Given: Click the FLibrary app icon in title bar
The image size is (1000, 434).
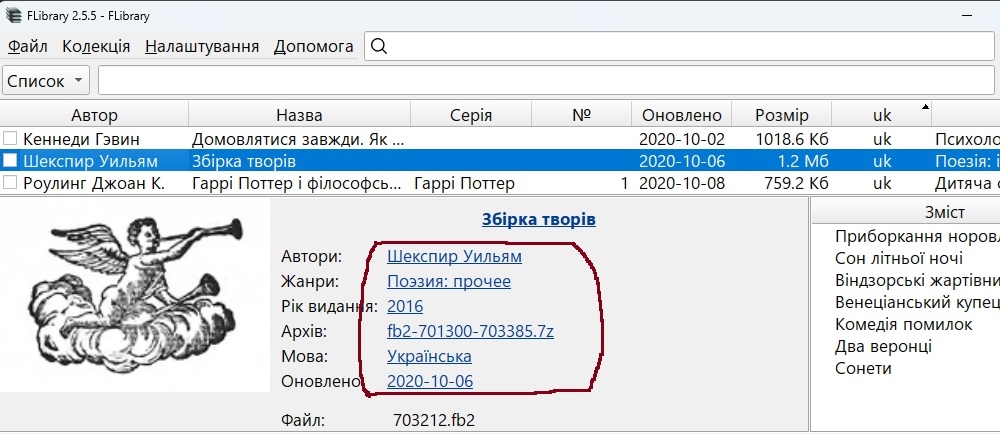Looking at the screenshot, I should (x=13, y=15).
